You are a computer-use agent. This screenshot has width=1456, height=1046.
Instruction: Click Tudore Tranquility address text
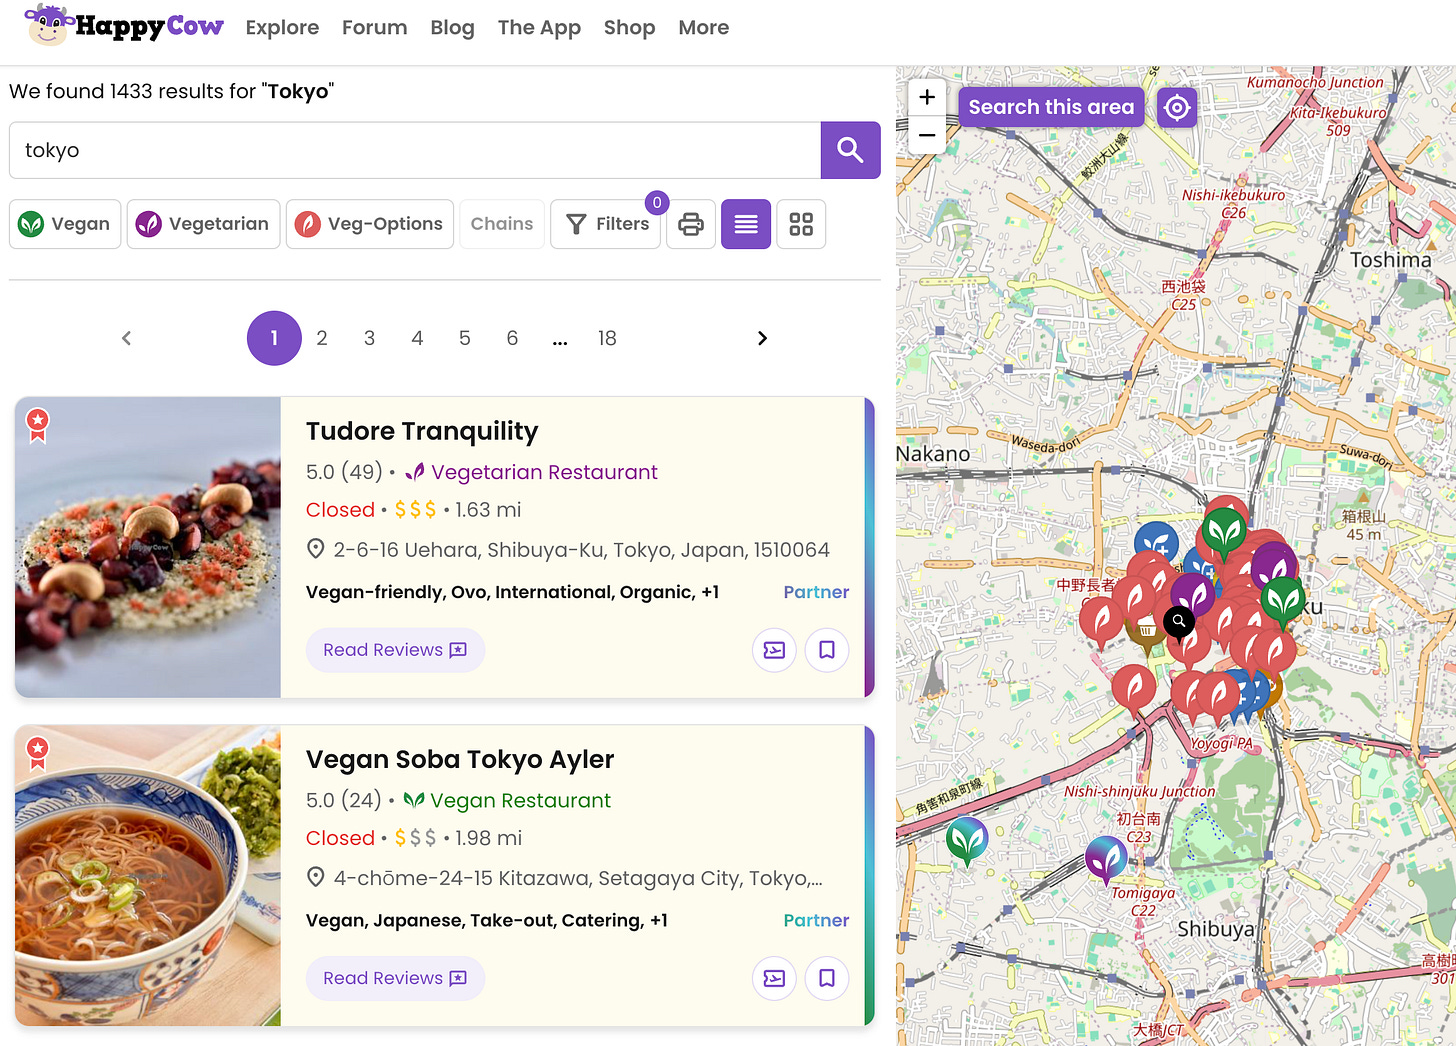tap(581, 550)
